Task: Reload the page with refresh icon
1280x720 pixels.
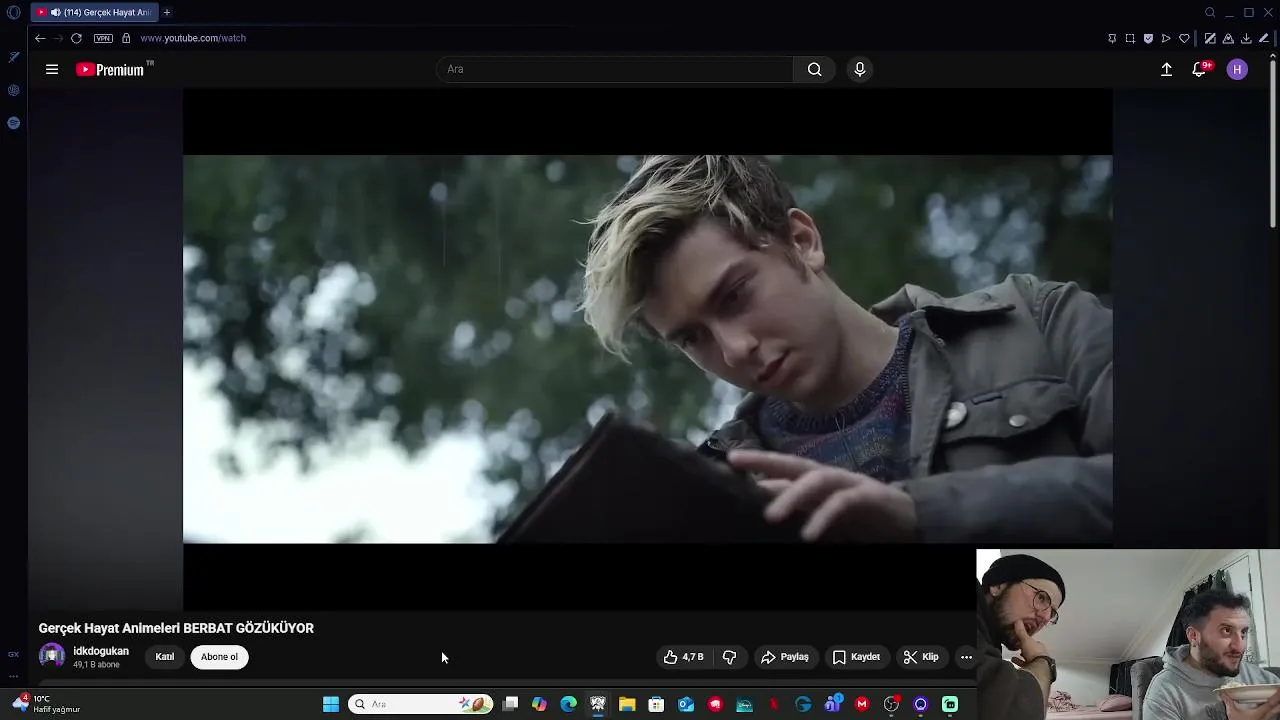Action: click(x=76, y=38)
